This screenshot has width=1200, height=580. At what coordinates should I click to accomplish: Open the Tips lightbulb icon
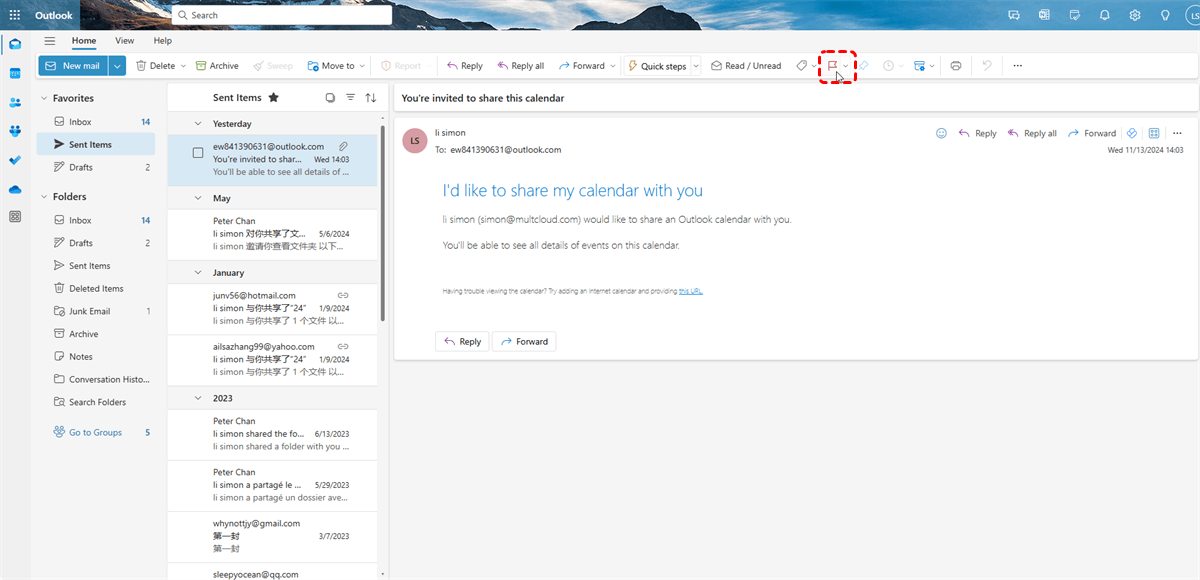pyautogui.click(x=1165, y=15)
